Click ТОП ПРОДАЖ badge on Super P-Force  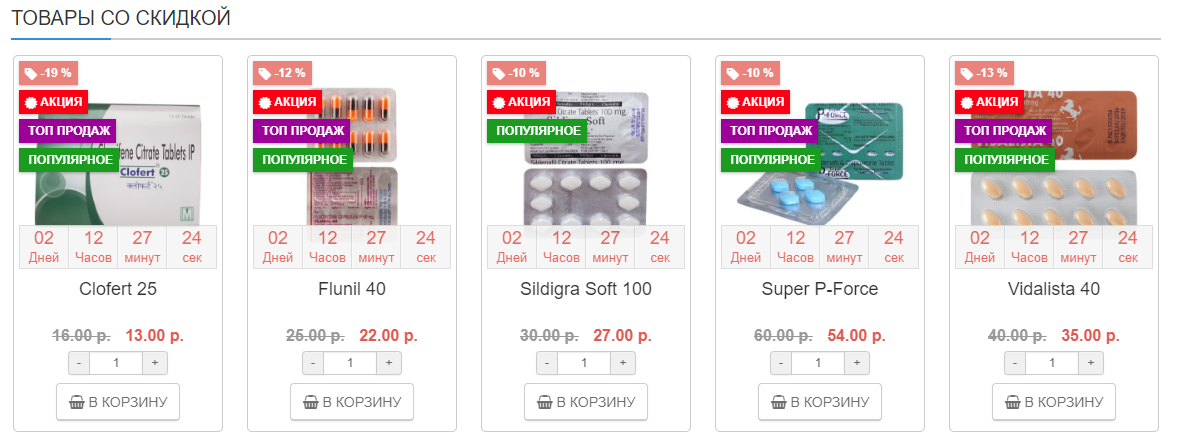click(769, 131)
